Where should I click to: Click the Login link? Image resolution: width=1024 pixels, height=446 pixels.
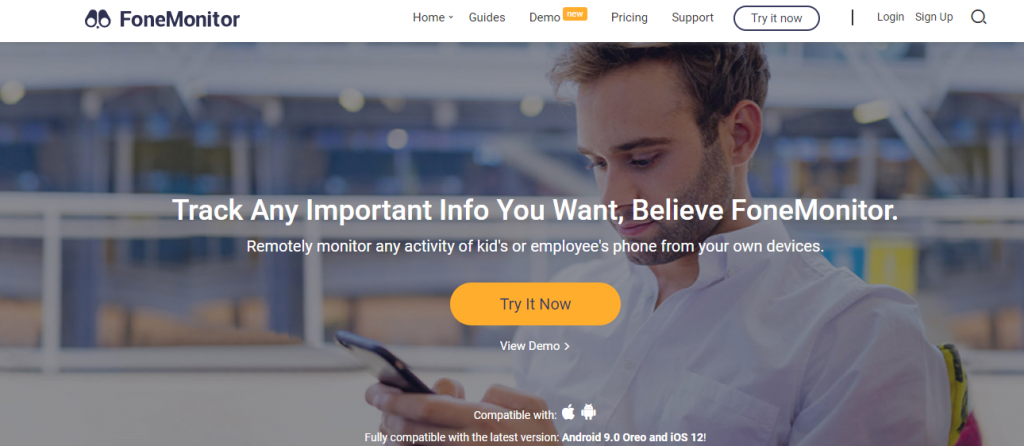click(890, 17)
